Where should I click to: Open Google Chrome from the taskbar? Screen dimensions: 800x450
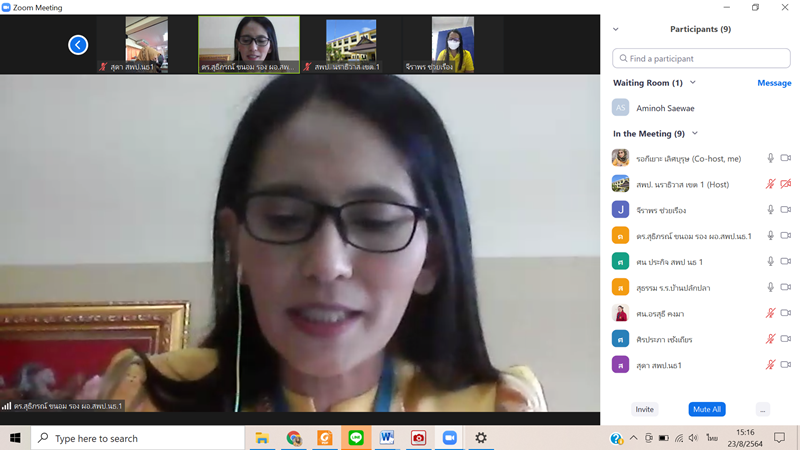tap(294, 438)
